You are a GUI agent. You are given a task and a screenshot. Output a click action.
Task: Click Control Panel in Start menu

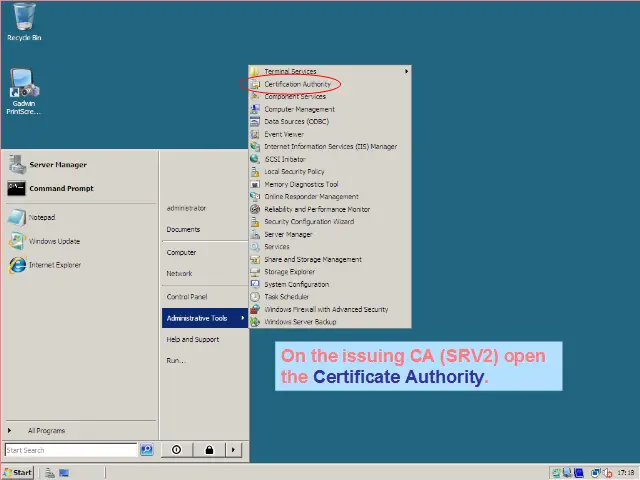[x=186, y=297]
